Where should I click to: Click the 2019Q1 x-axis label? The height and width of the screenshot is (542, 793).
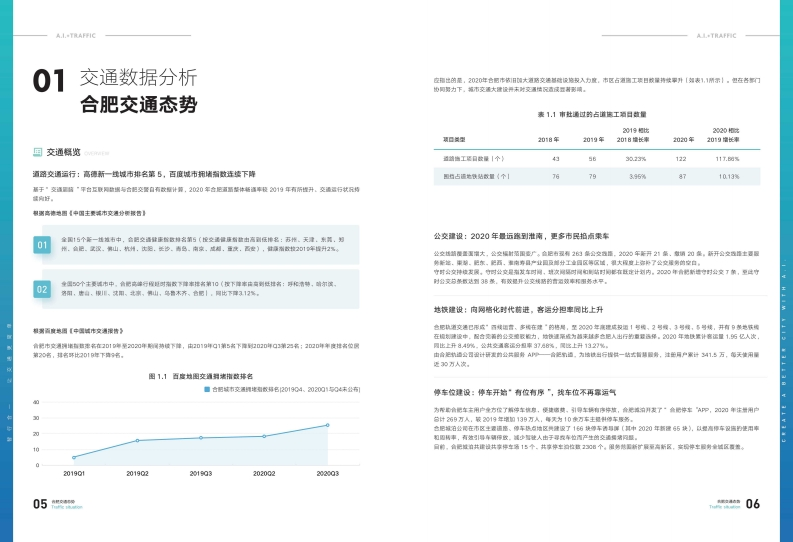pos(74,473)
